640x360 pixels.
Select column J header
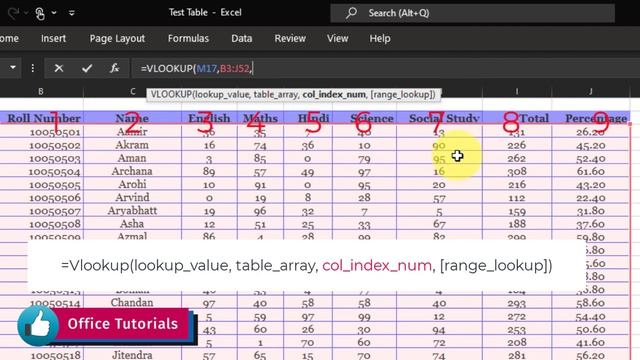click(591, 91)
